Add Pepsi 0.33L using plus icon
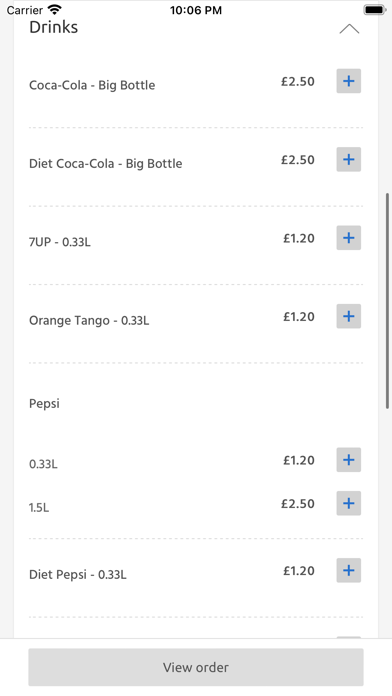The width and height of the screenshot is (392, 696). tap(348, 460)
